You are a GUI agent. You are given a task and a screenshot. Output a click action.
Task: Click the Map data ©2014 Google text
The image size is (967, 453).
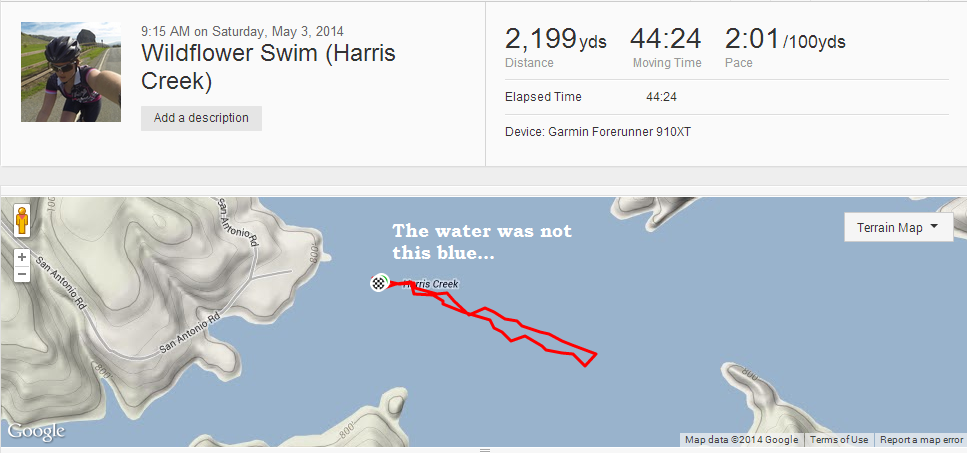741,440
